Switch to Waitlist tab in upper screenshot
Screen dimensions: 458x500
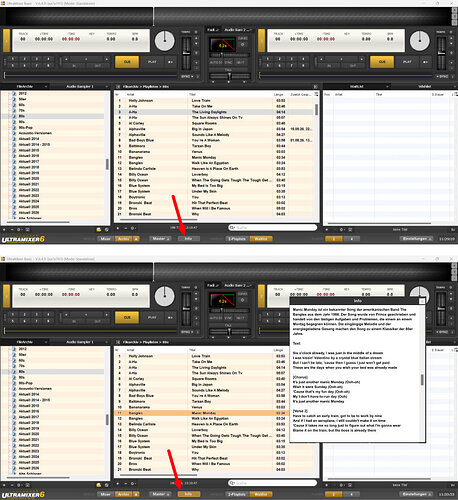pos(357,87)
